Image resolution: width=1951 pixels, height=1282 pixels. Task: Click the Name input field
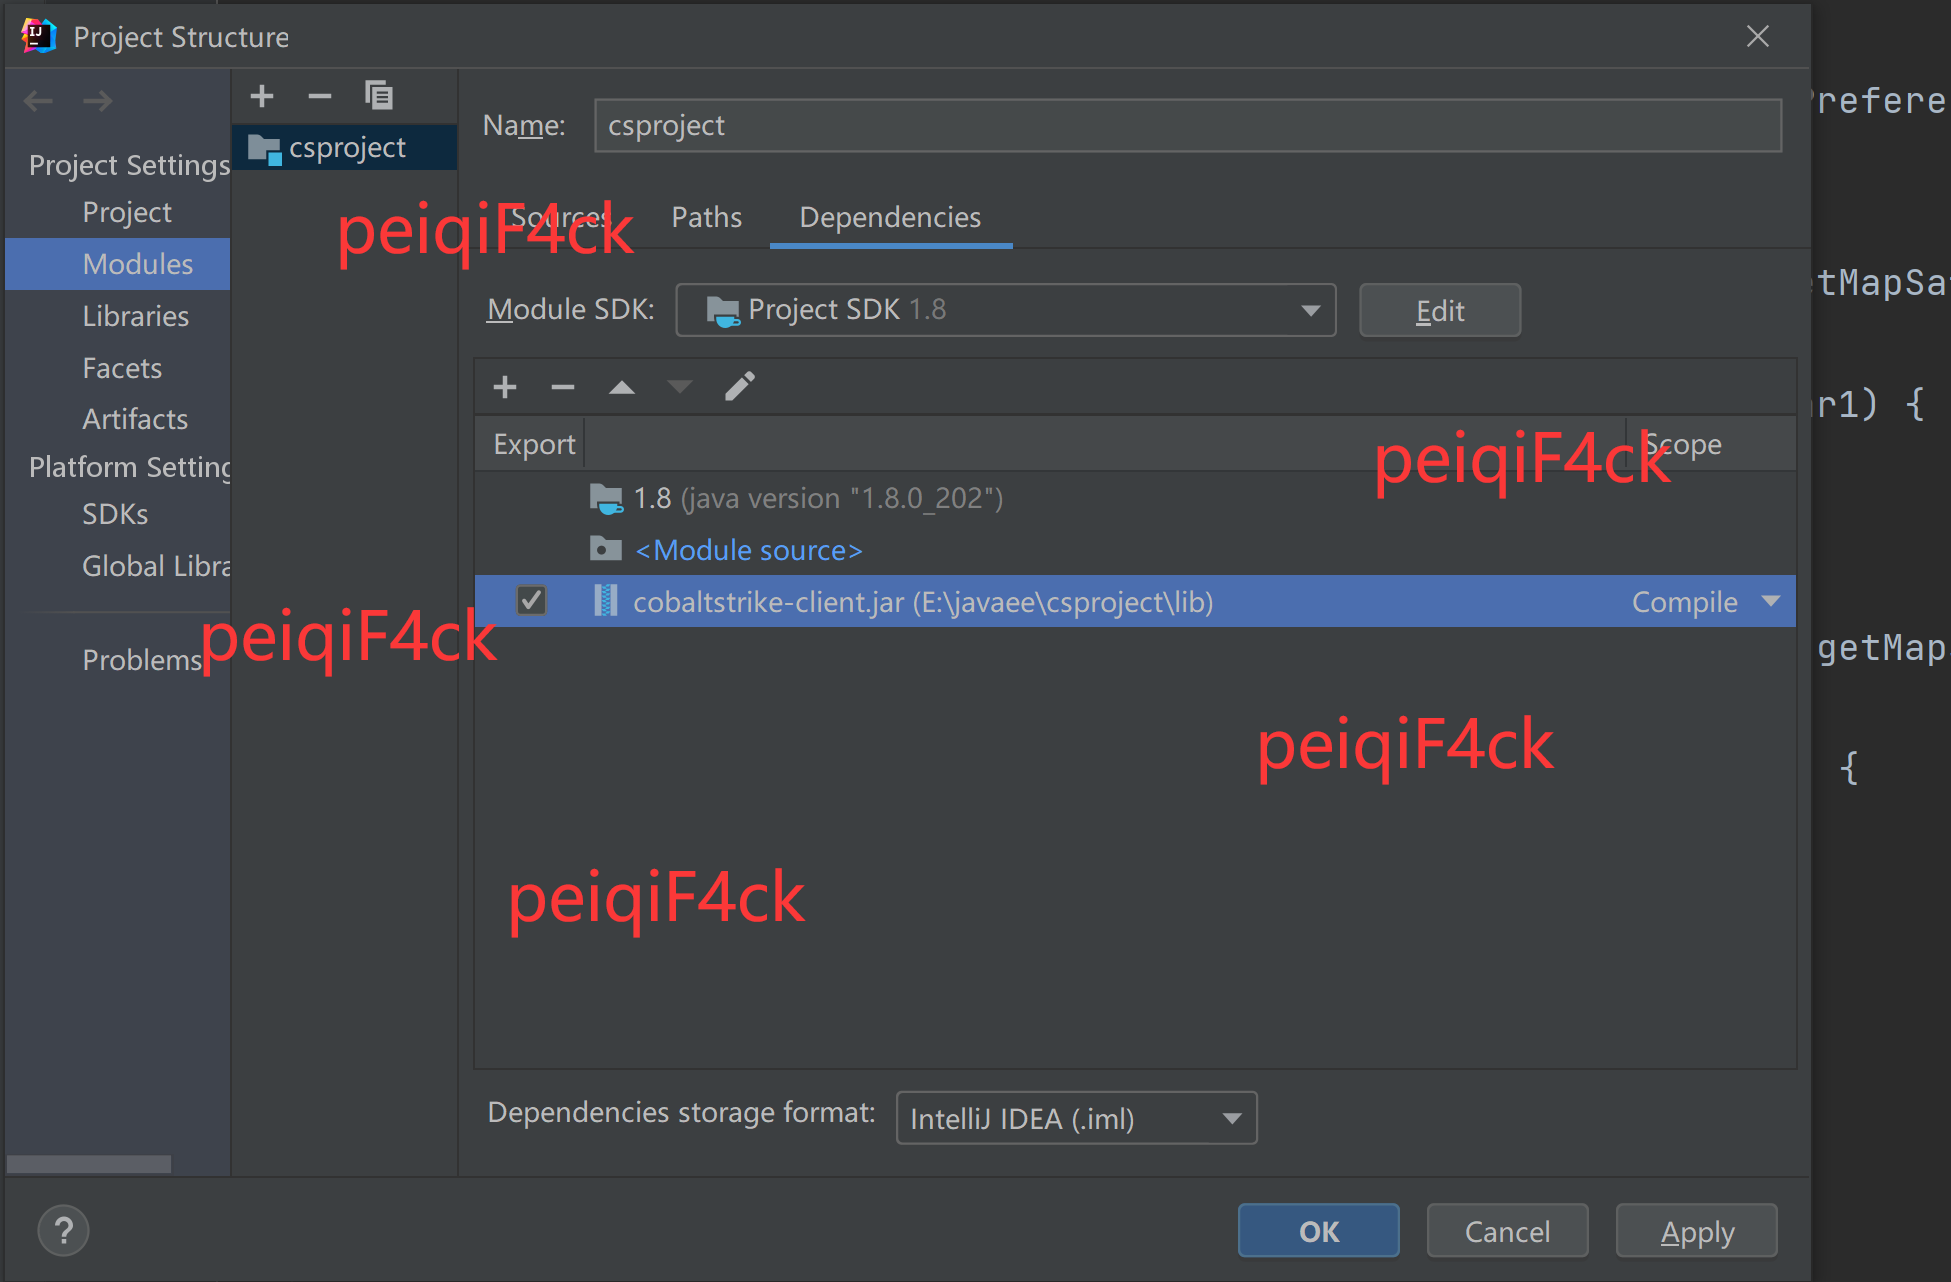coord(1188,126)
